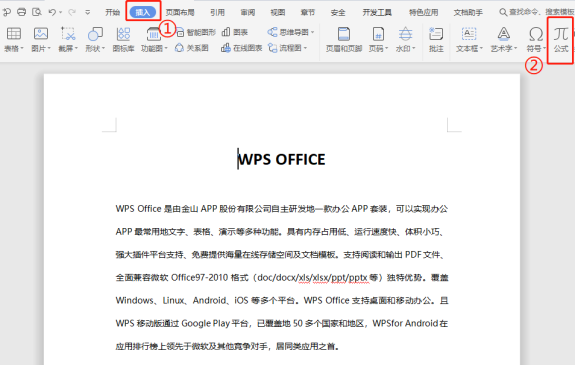Open the 图标库 icon library
The width and height of the screenshot is (576, 365).
point(123,39)
